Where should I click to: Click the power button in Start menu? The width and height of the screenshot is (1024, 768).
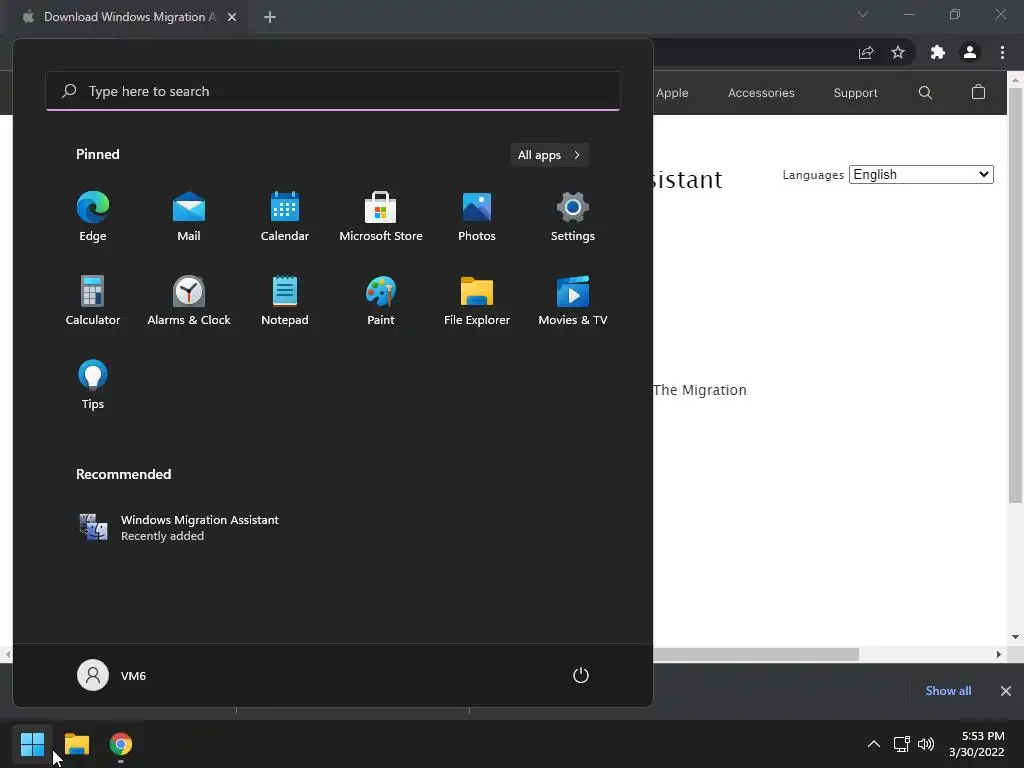click(581, 675)
